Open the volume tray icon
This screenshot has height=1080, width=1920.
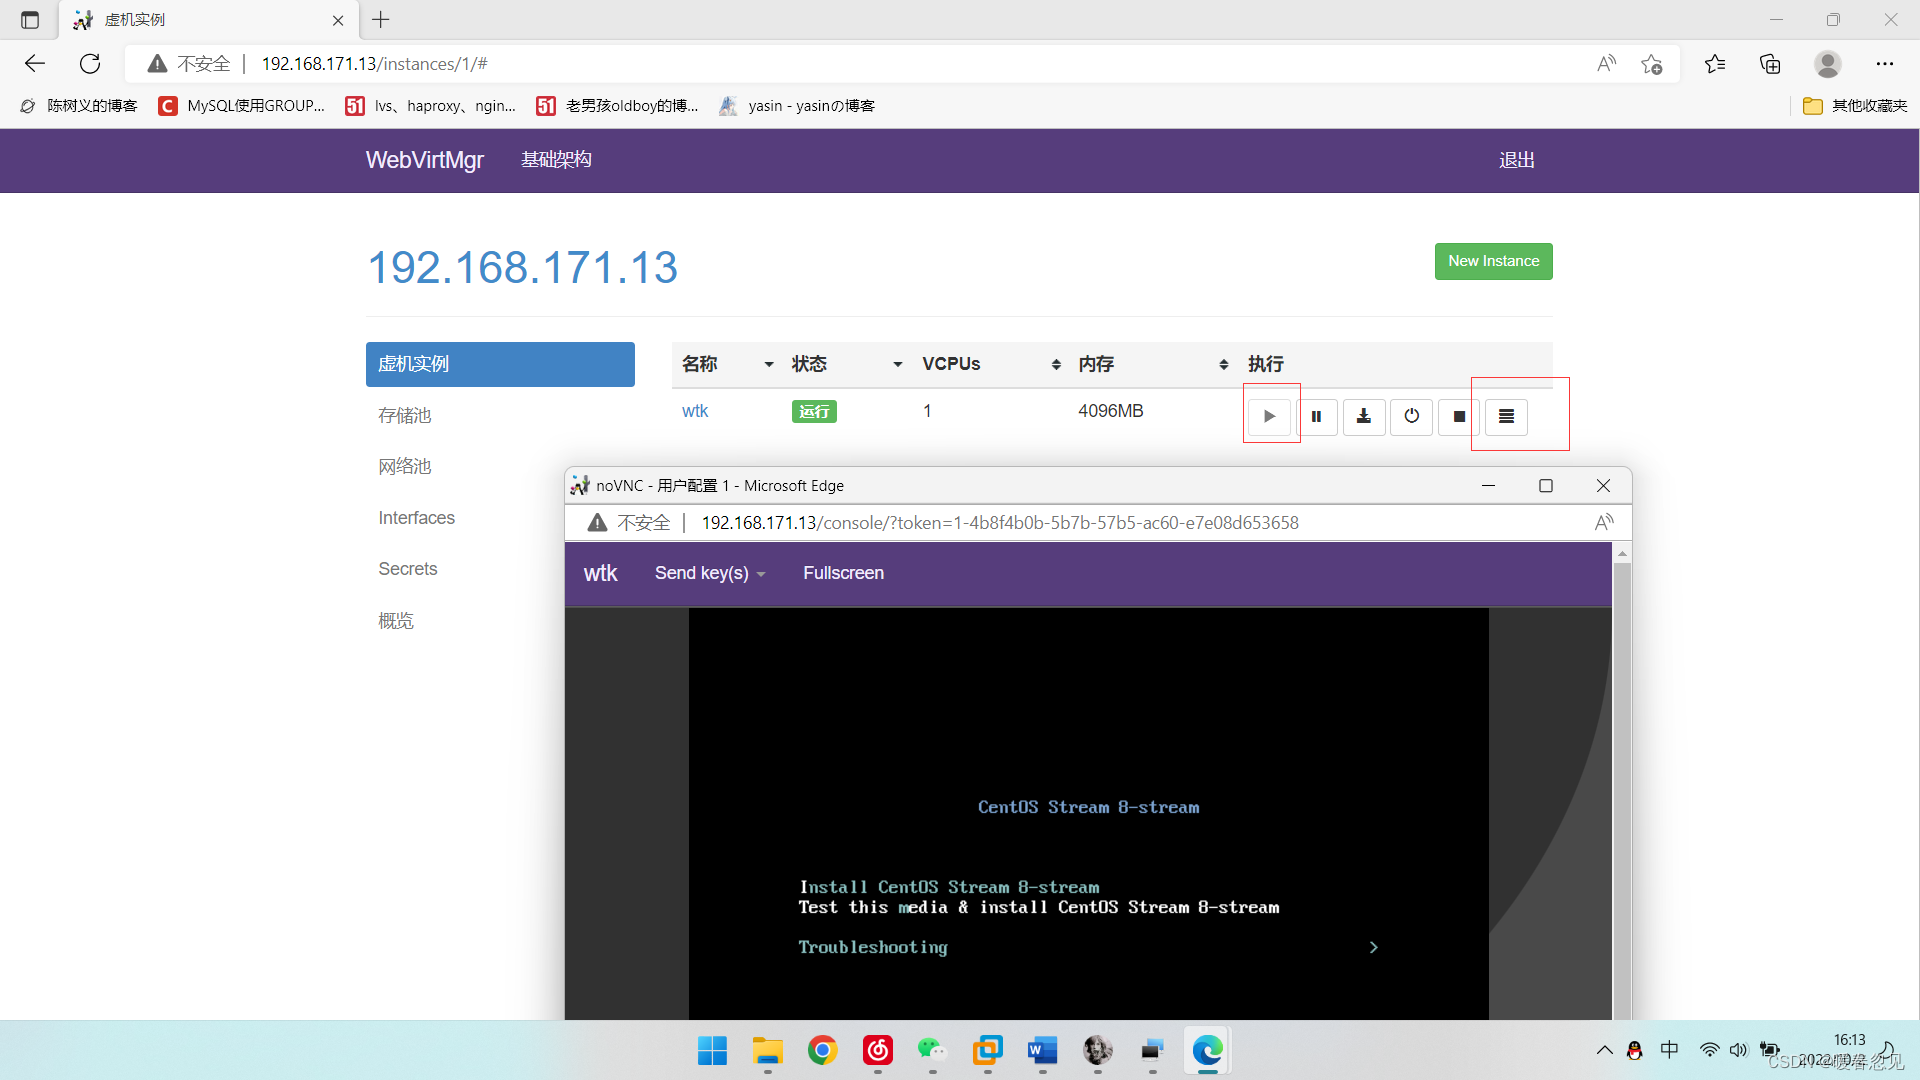[x=1738, y=1050]
